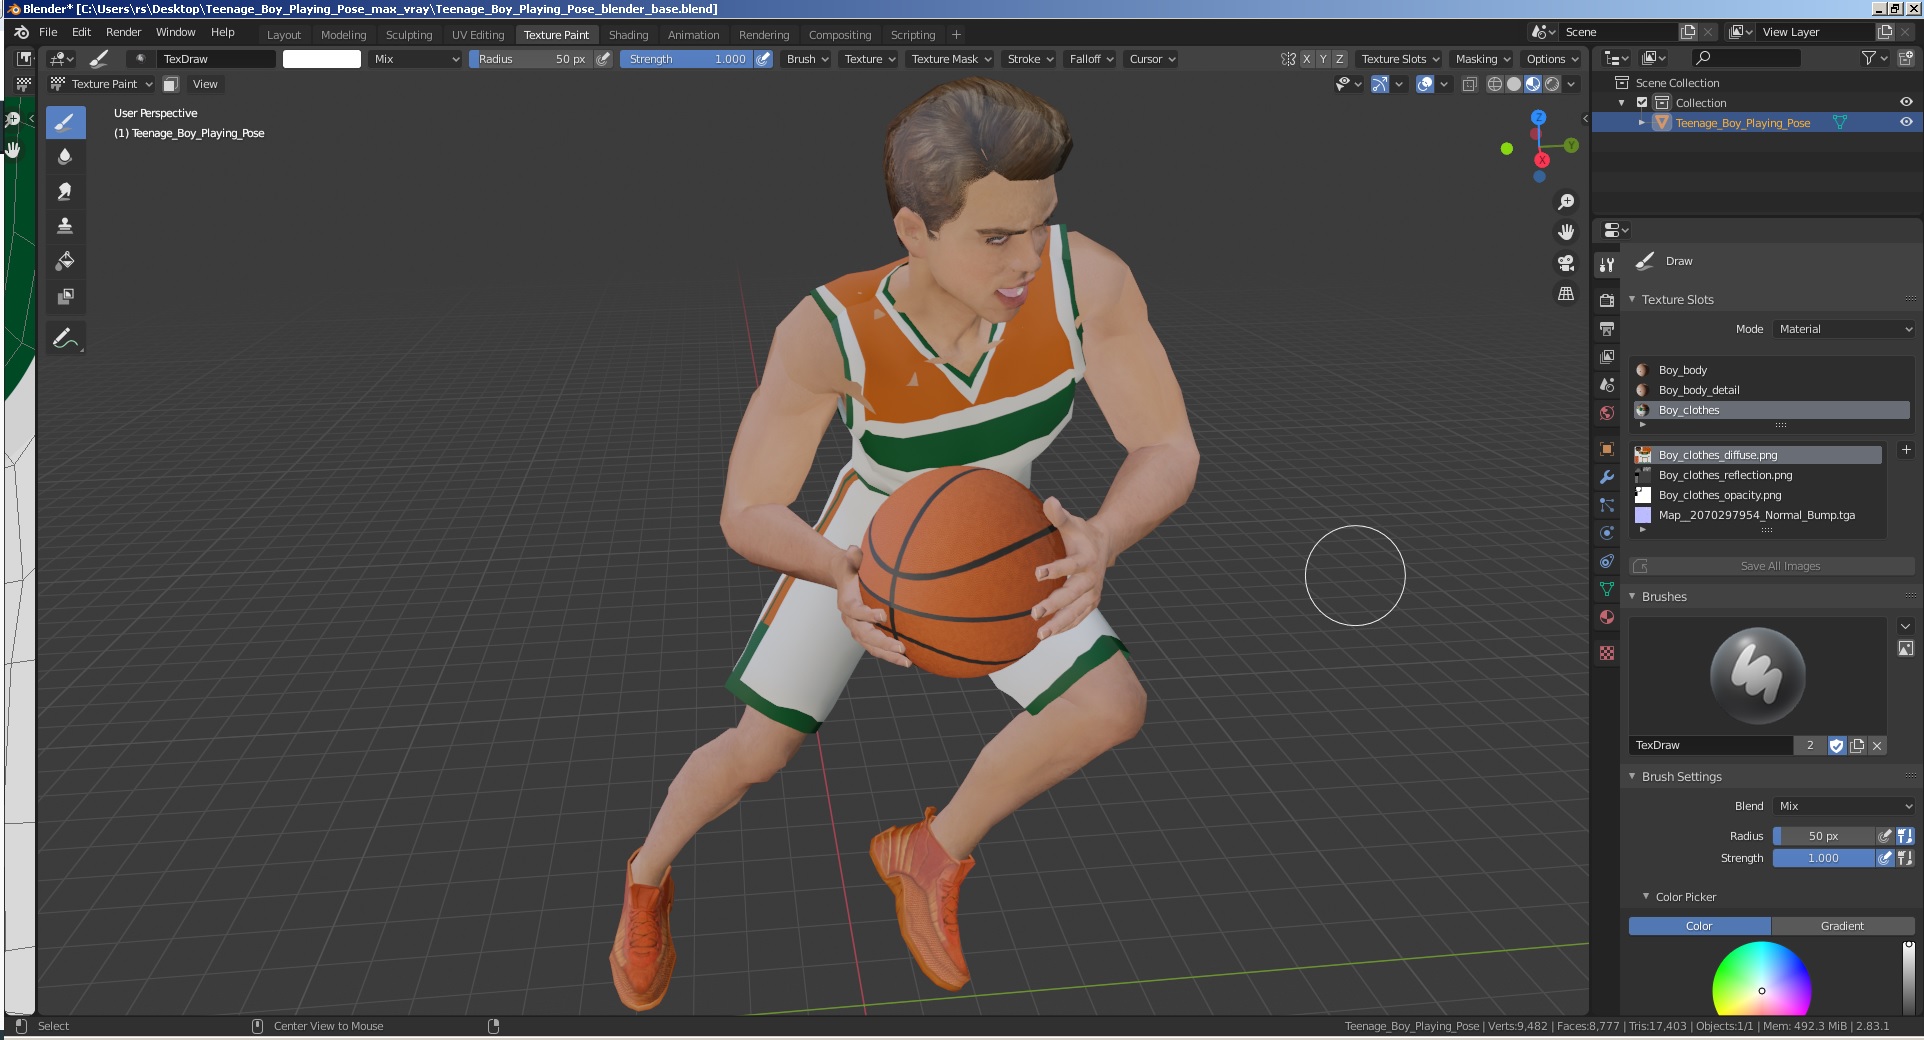
Task: Select the Color button in picker
Action: point(1699,926)
